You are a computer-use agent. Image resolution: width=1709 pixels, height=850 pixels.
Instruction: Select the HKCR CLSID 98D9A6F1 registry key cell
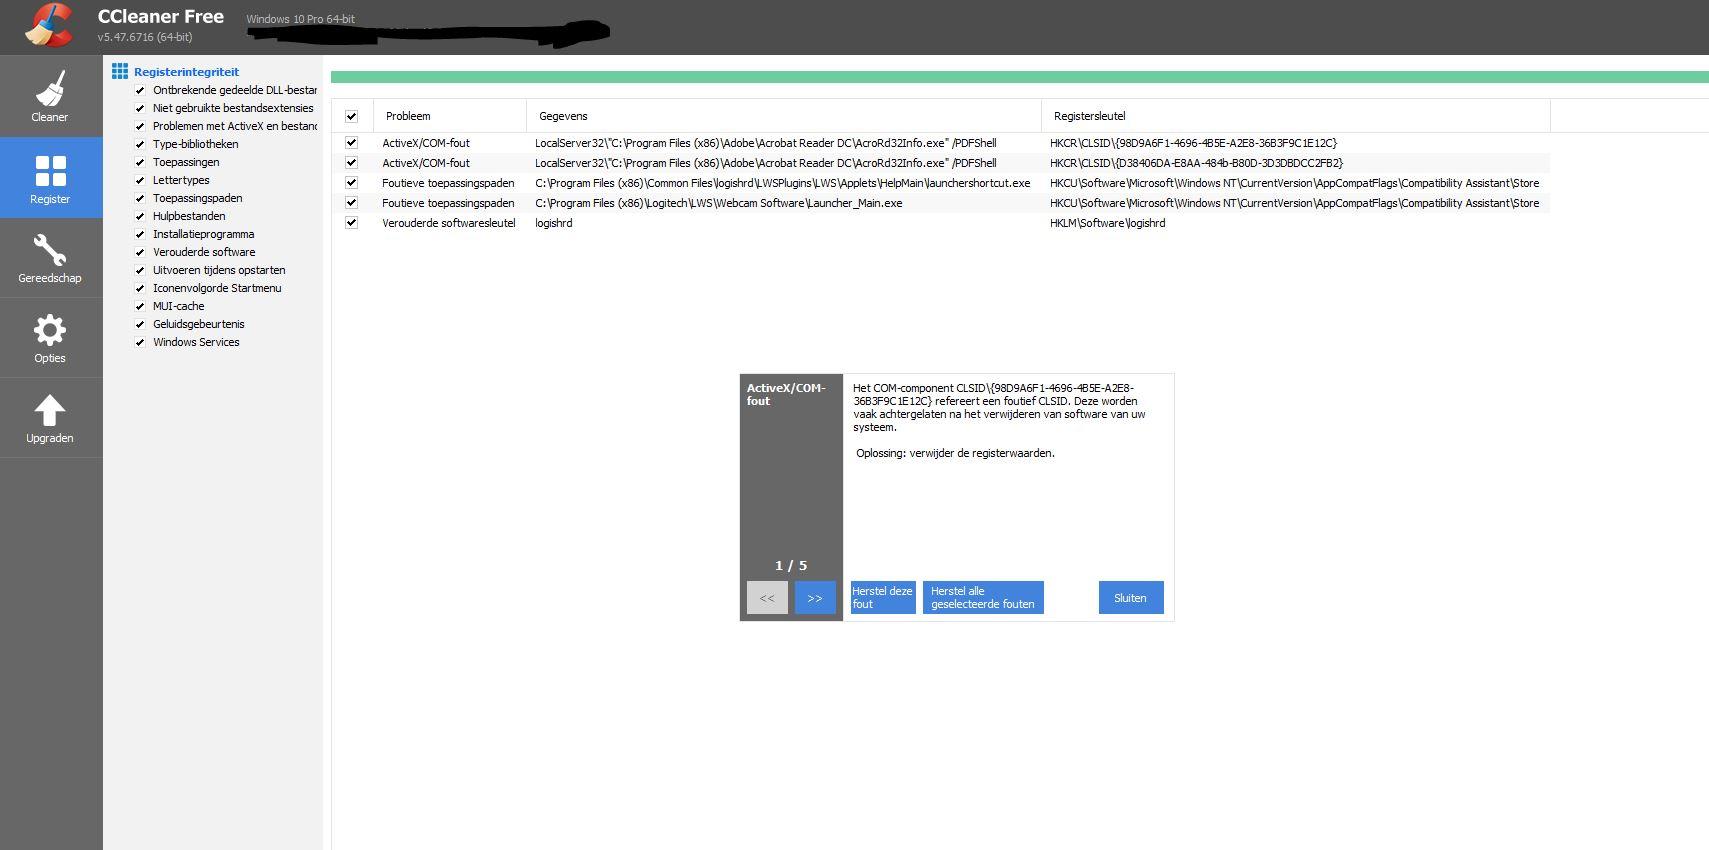1193,143
